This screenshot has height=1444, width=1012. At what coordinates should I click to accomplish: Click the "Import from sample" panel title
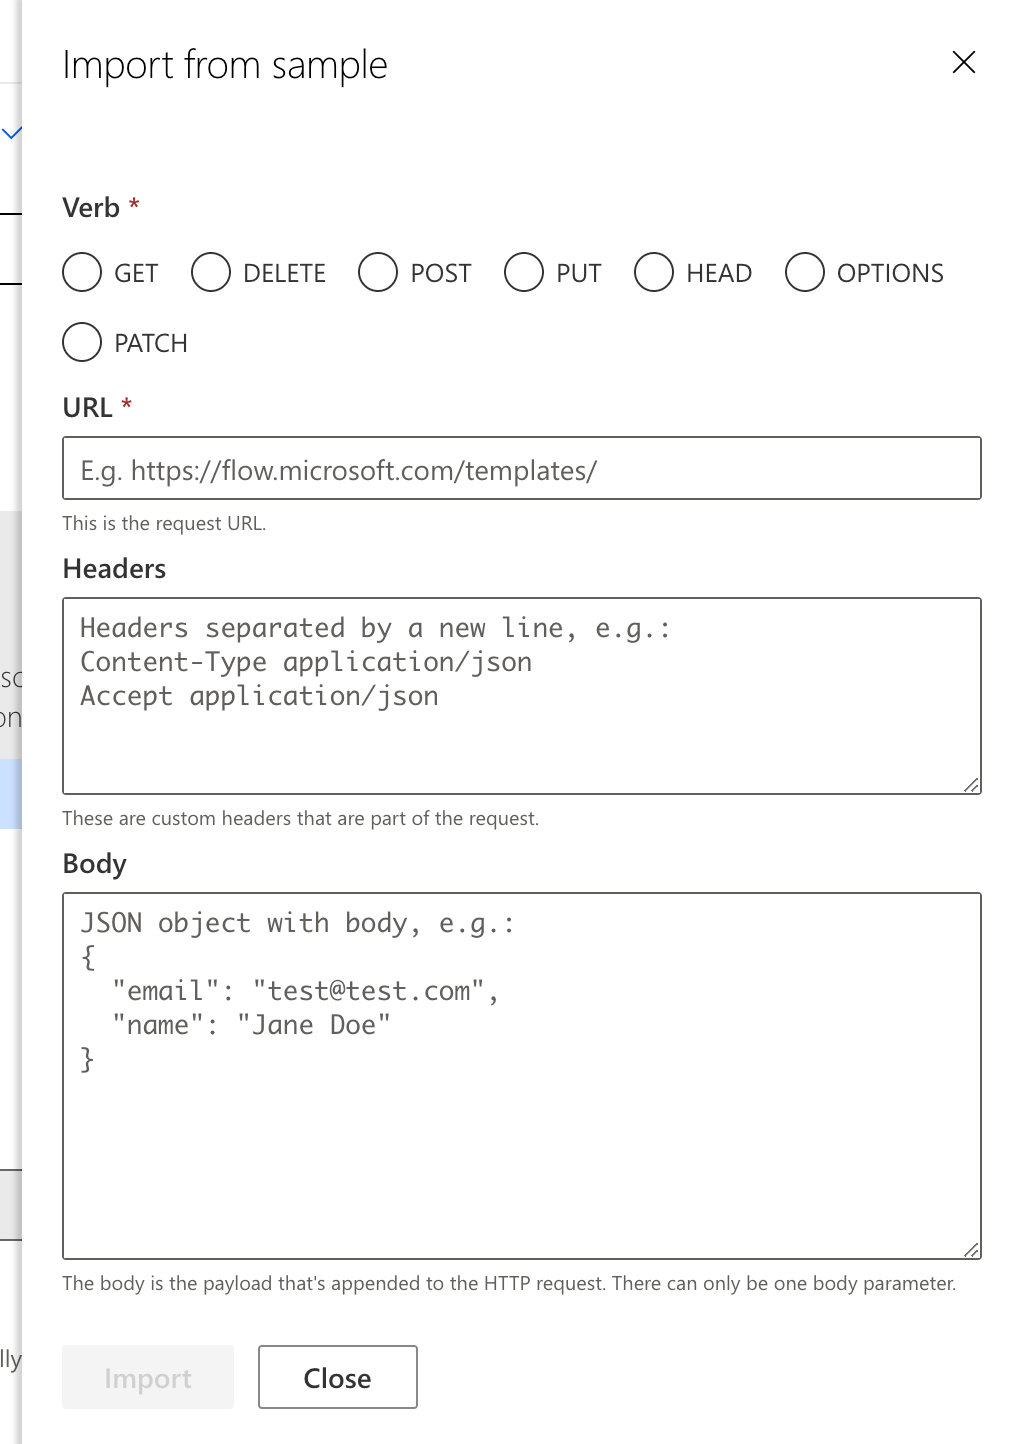pyautogui.click(x=225, y=65)
